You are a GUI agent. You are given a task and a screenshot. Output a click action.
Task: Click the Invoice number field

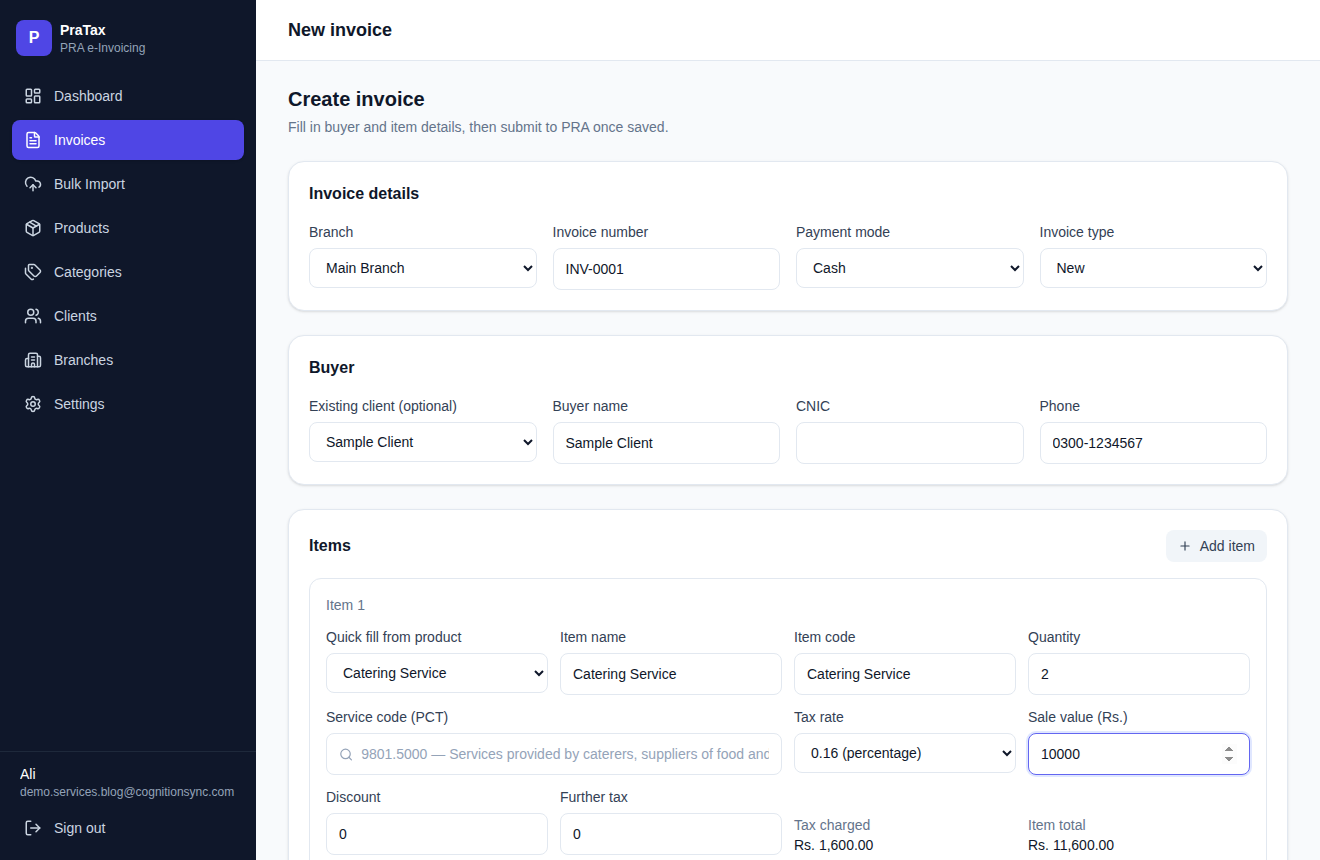pos(666,269)
